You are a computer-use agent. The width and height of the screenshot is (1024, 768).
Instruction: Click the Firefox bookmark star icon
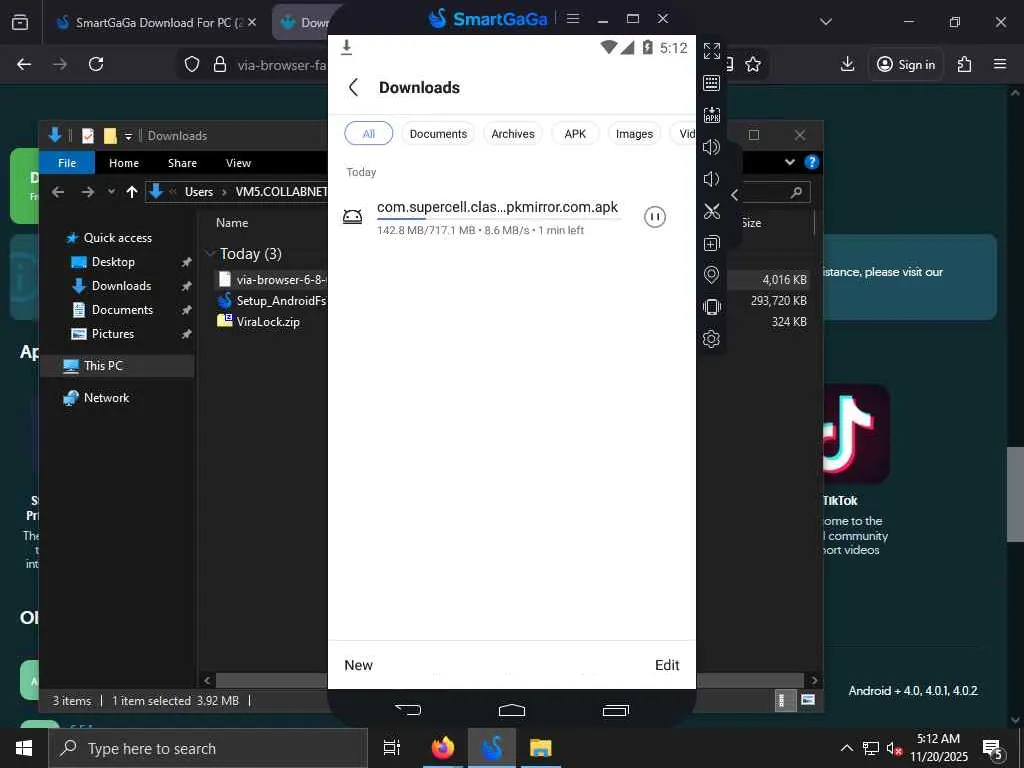(753, 64)
